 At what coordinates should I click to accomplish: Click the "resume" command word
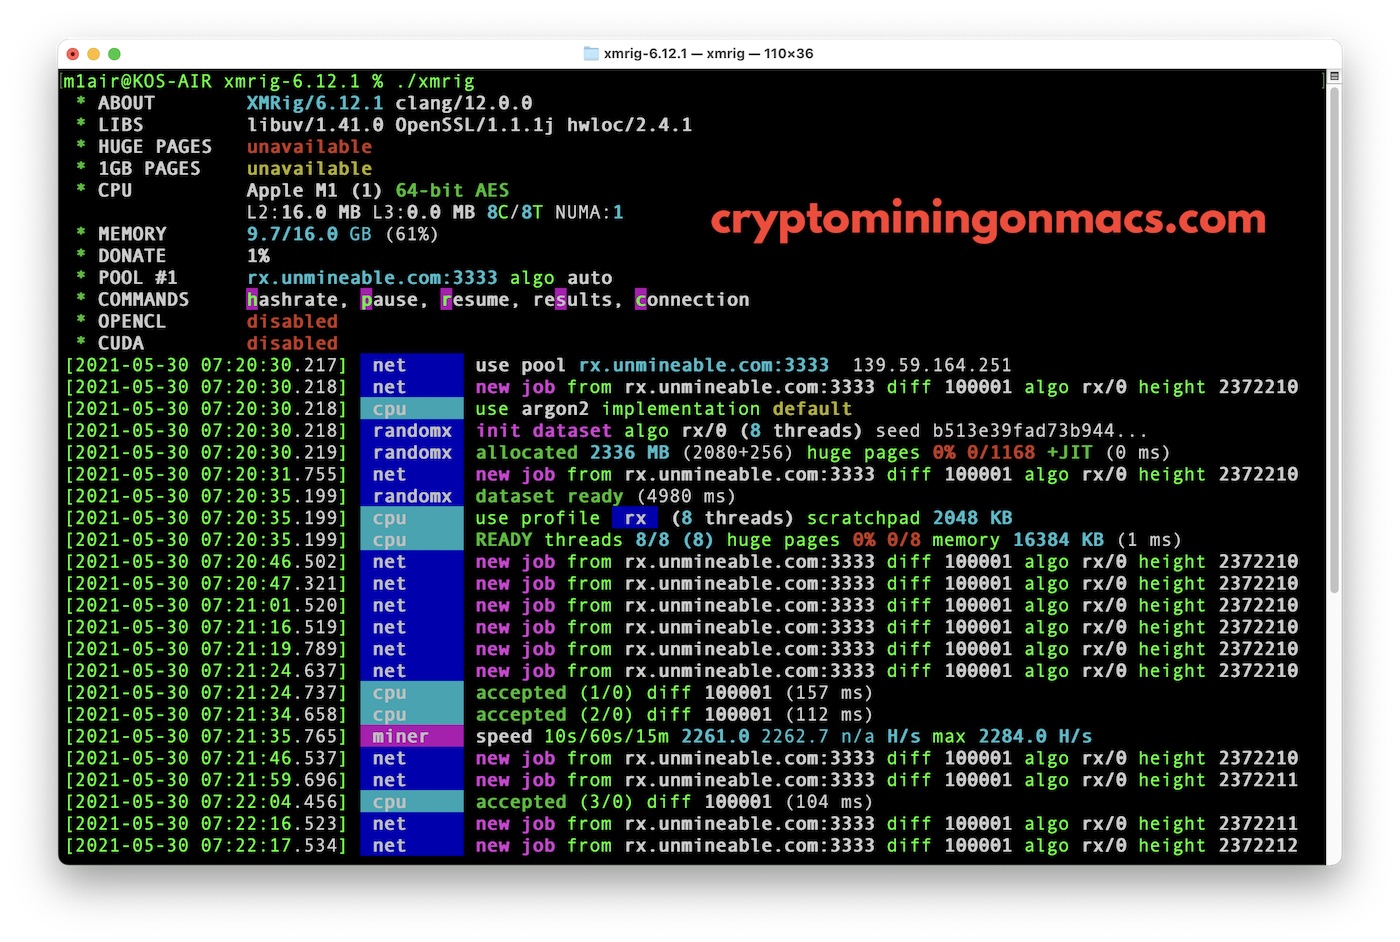tap(475, 300)
